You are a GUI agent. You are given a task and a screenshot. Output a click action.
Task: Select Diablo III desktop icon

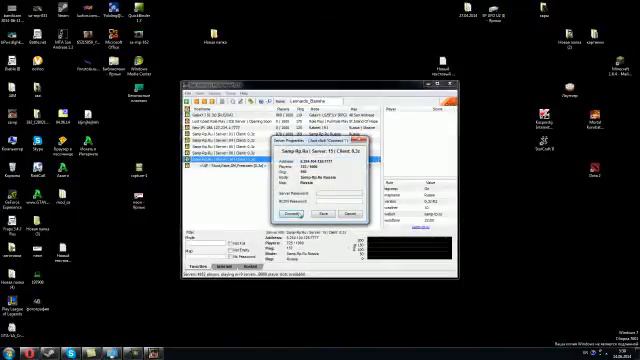12,64
